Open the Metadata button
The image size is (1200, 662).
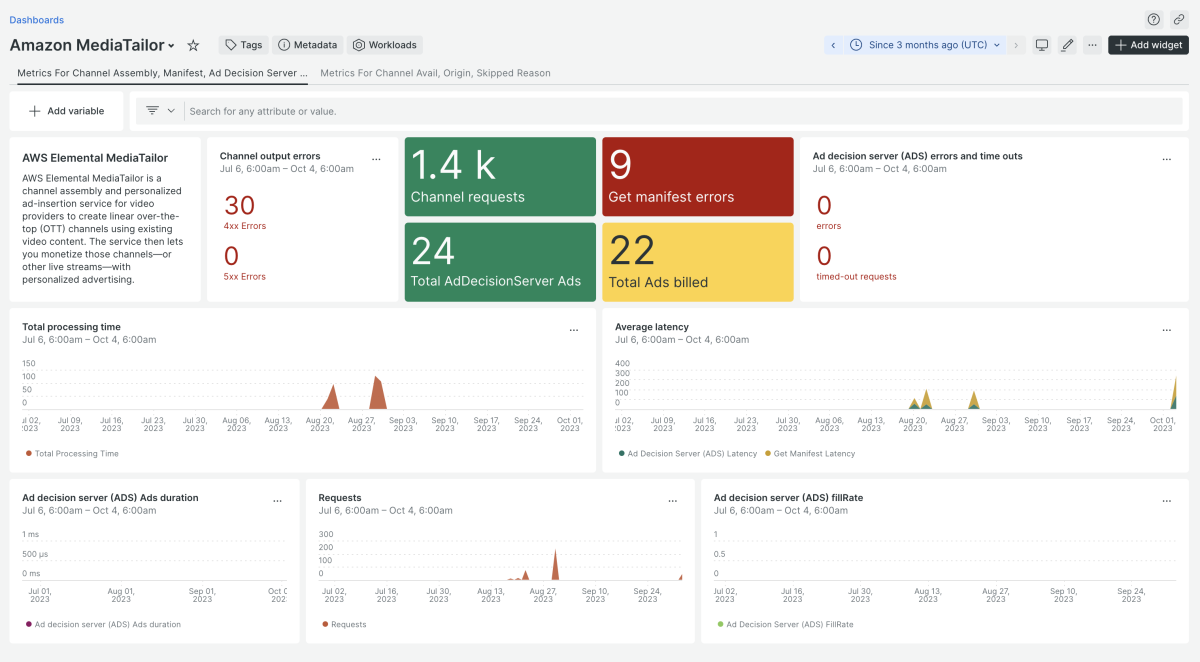click(308, 45)
